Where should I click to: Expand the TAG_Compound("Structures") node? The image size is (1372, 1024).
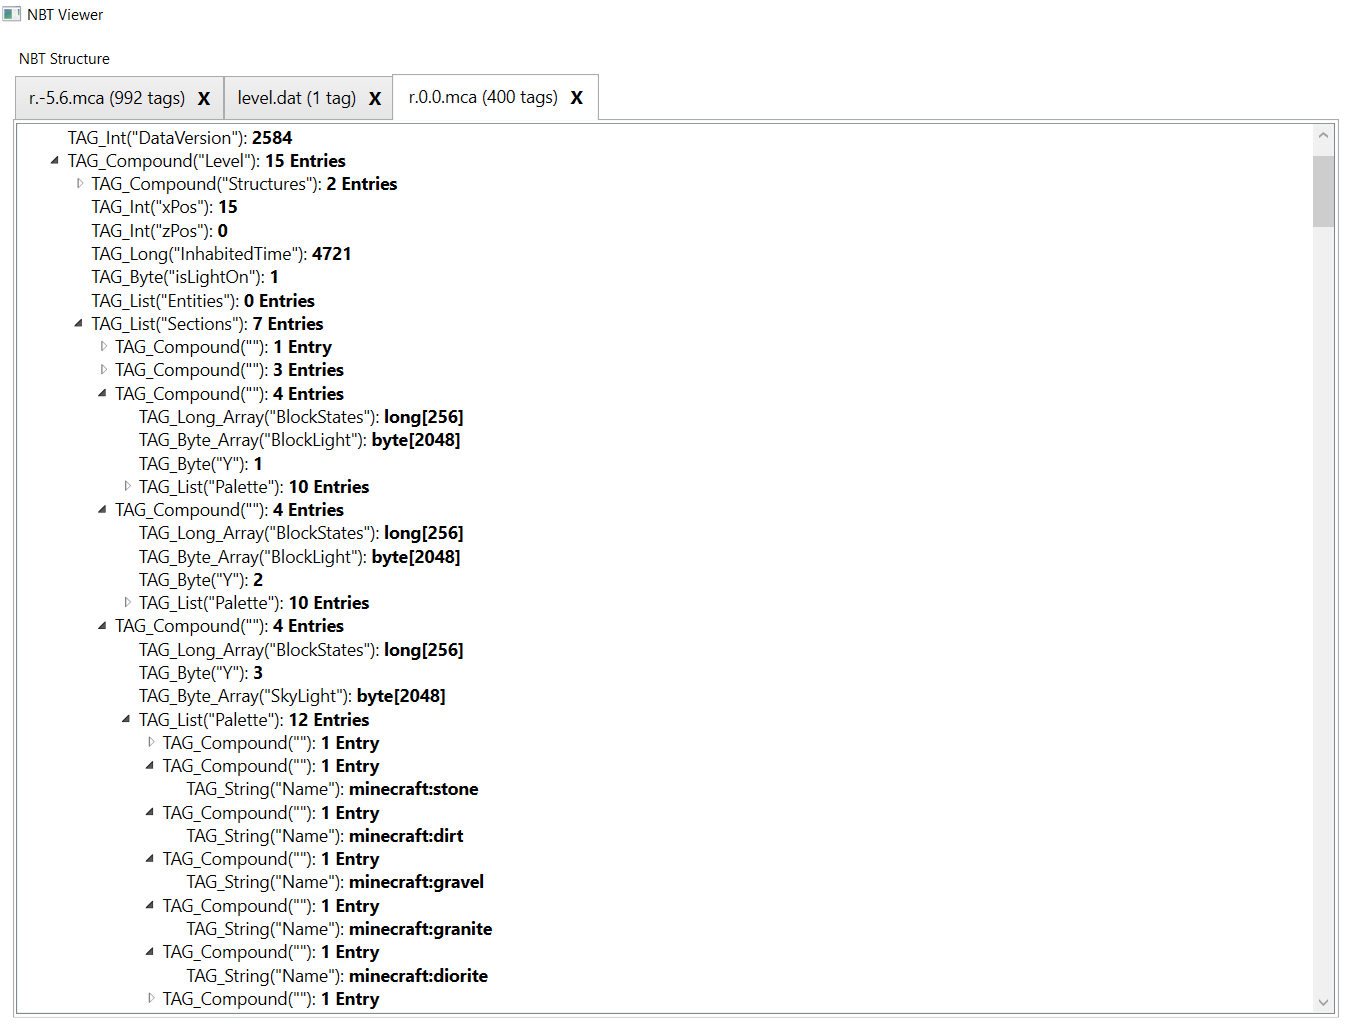pos(80,184)
